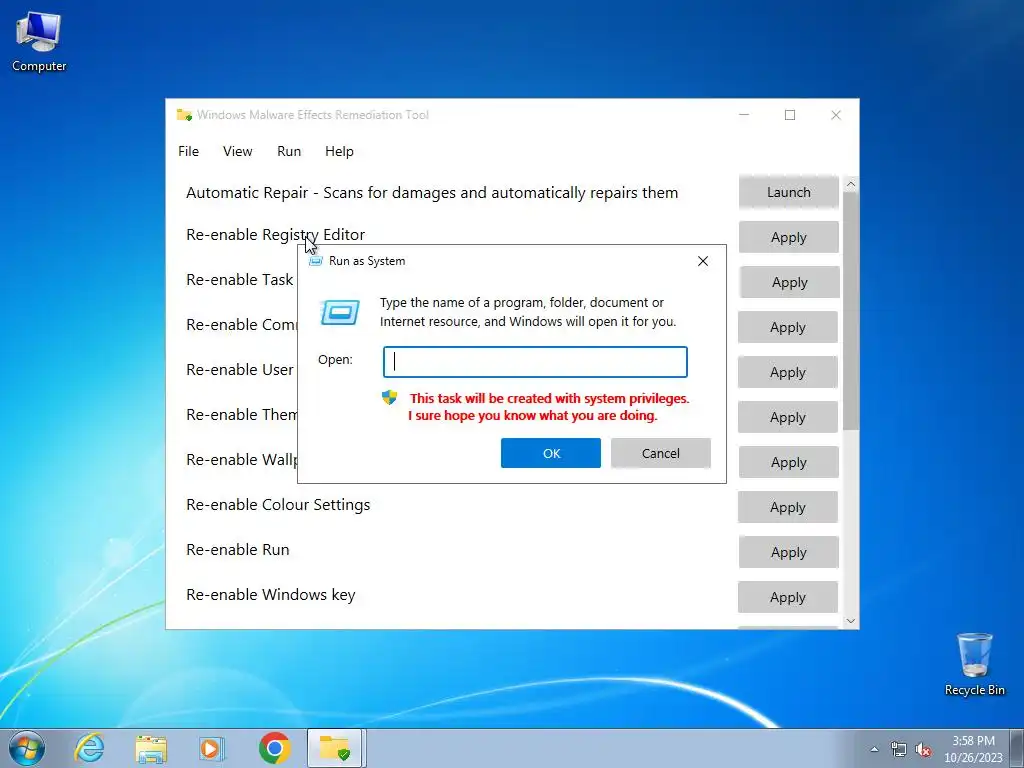Click the Remediation Tool title bar icon
Image resolution: width=1024 pixels, height=768 pixels.
pos(184,115)
